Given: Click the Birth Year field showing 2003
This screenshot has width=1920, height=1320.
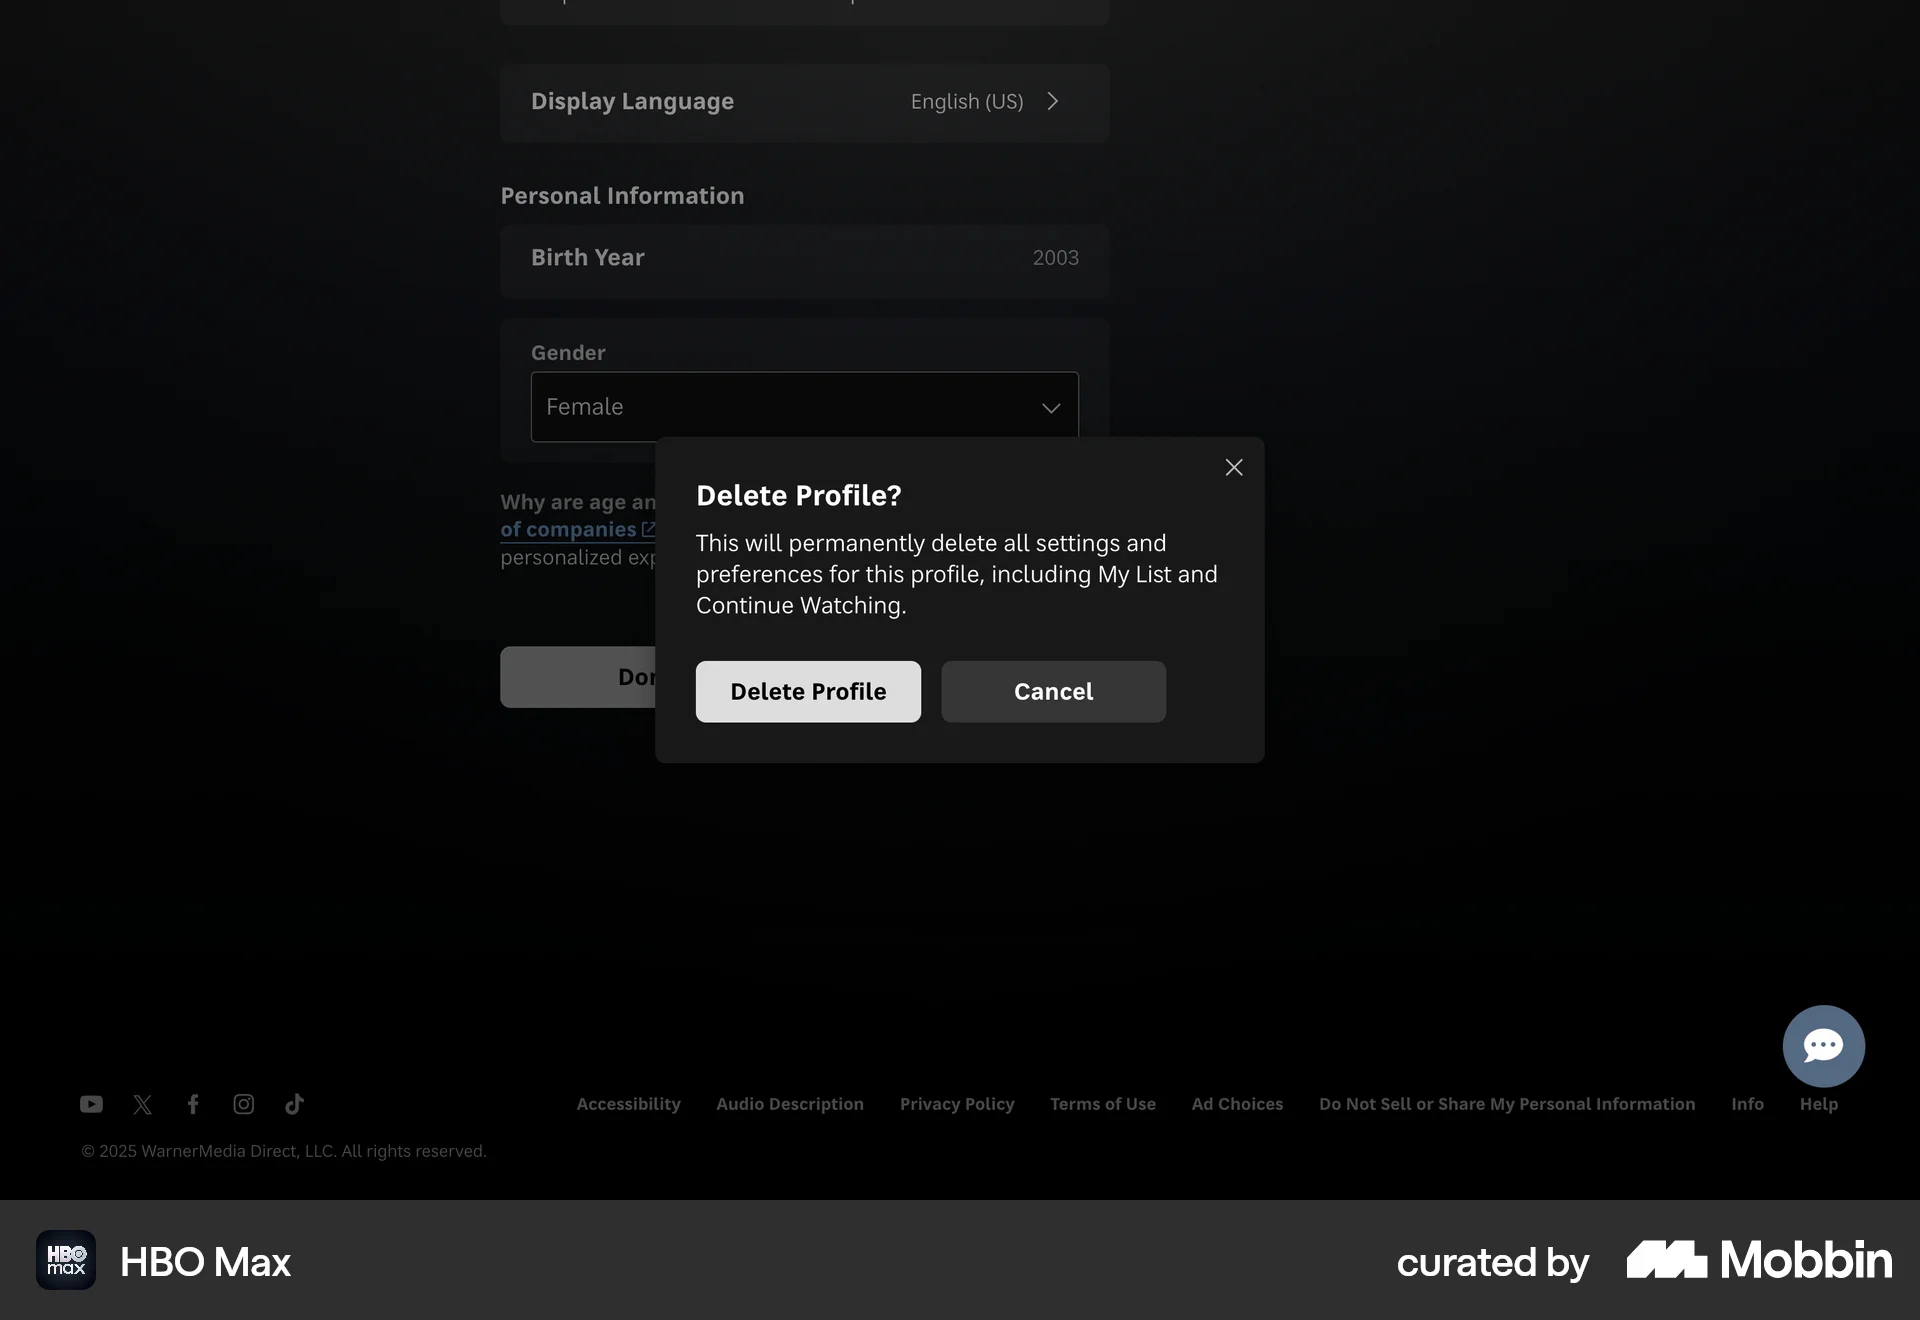Looking at the screenshot, I should [804, 257].
